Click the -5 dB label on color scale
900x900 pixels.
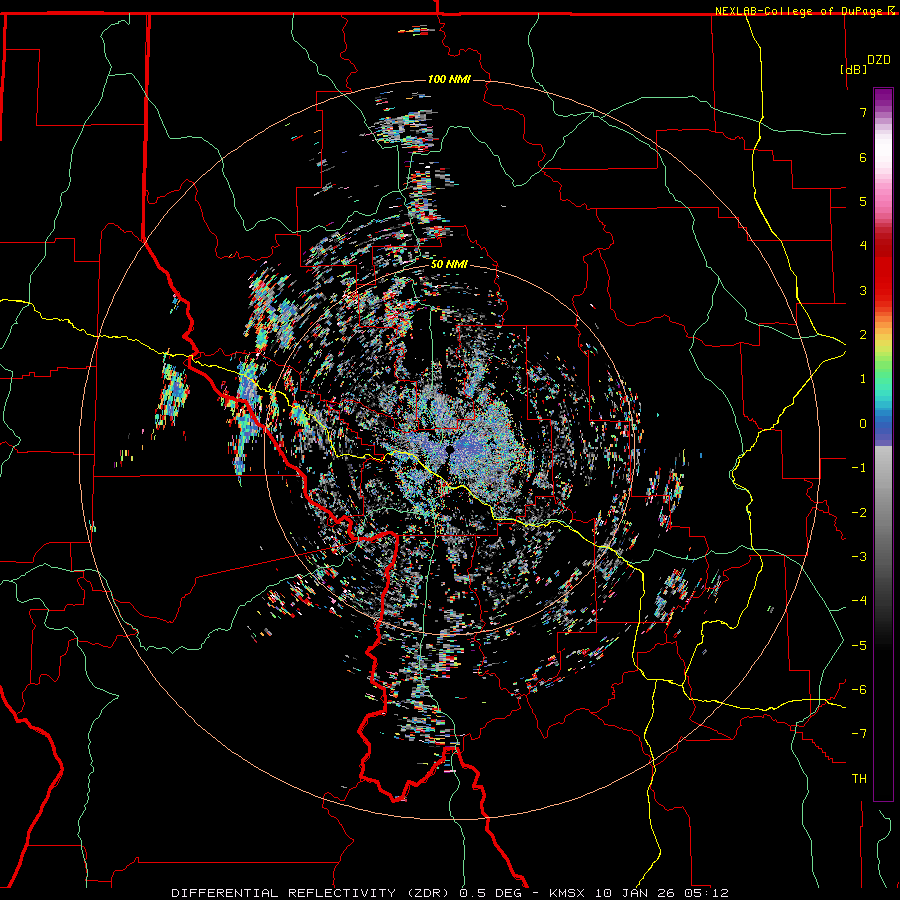coord(859,646)
